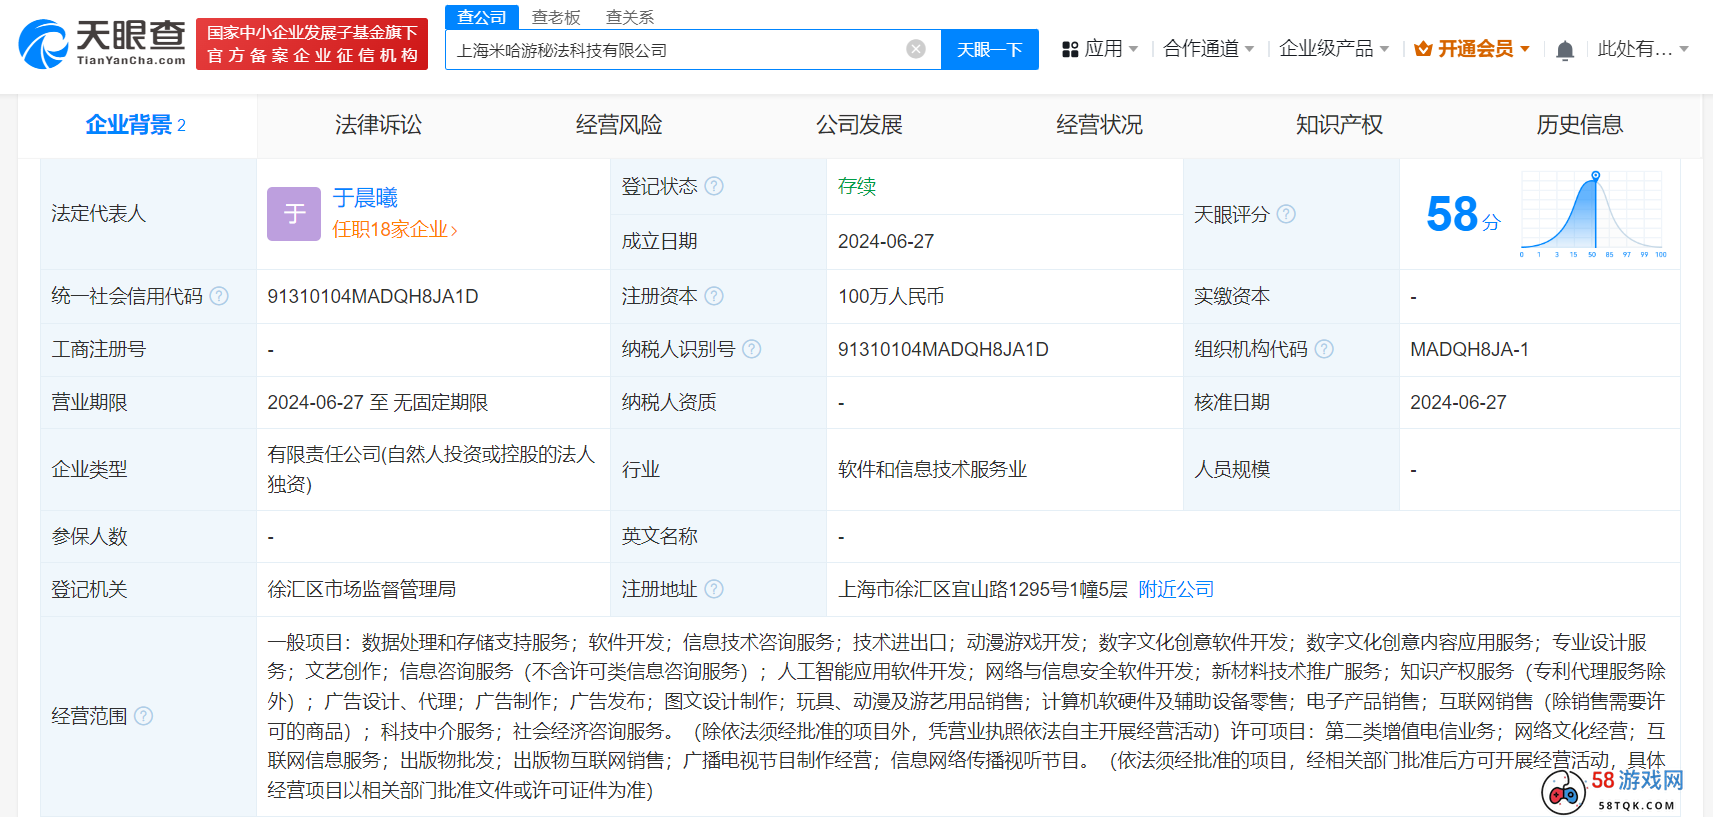
Task: Expand the 企业级产品 dropdown
Action: point(1384,49)
